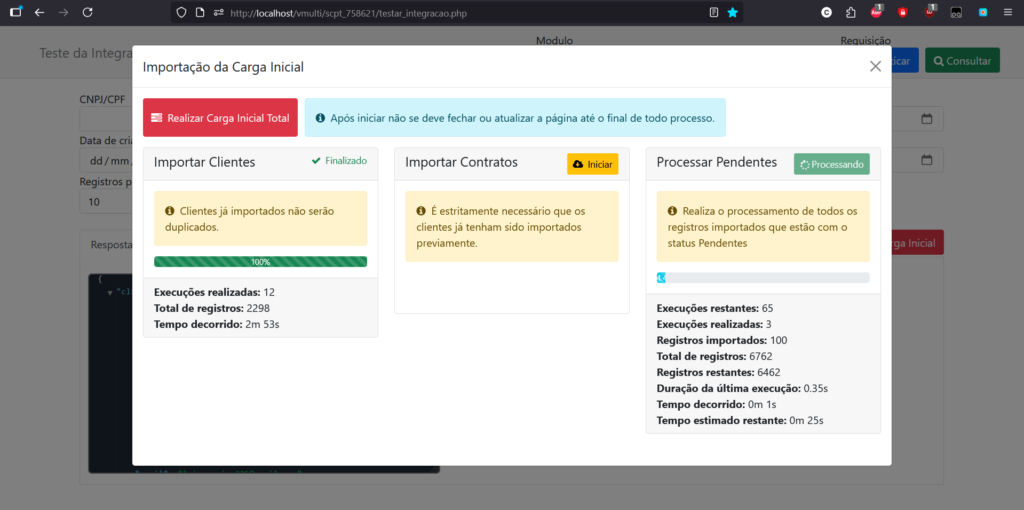Click the browser forward arrow
Screen dimensions: 1024x510
[64, 13]
